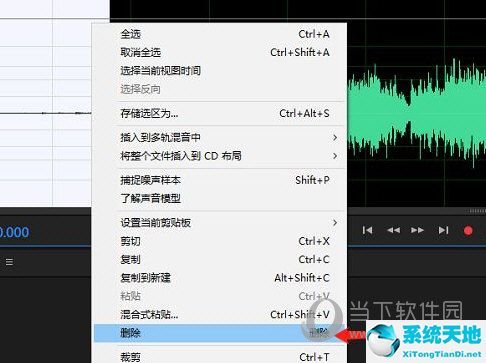486x363 pixels.
Task: Start recording with the red record button
Action: point(468,231)
